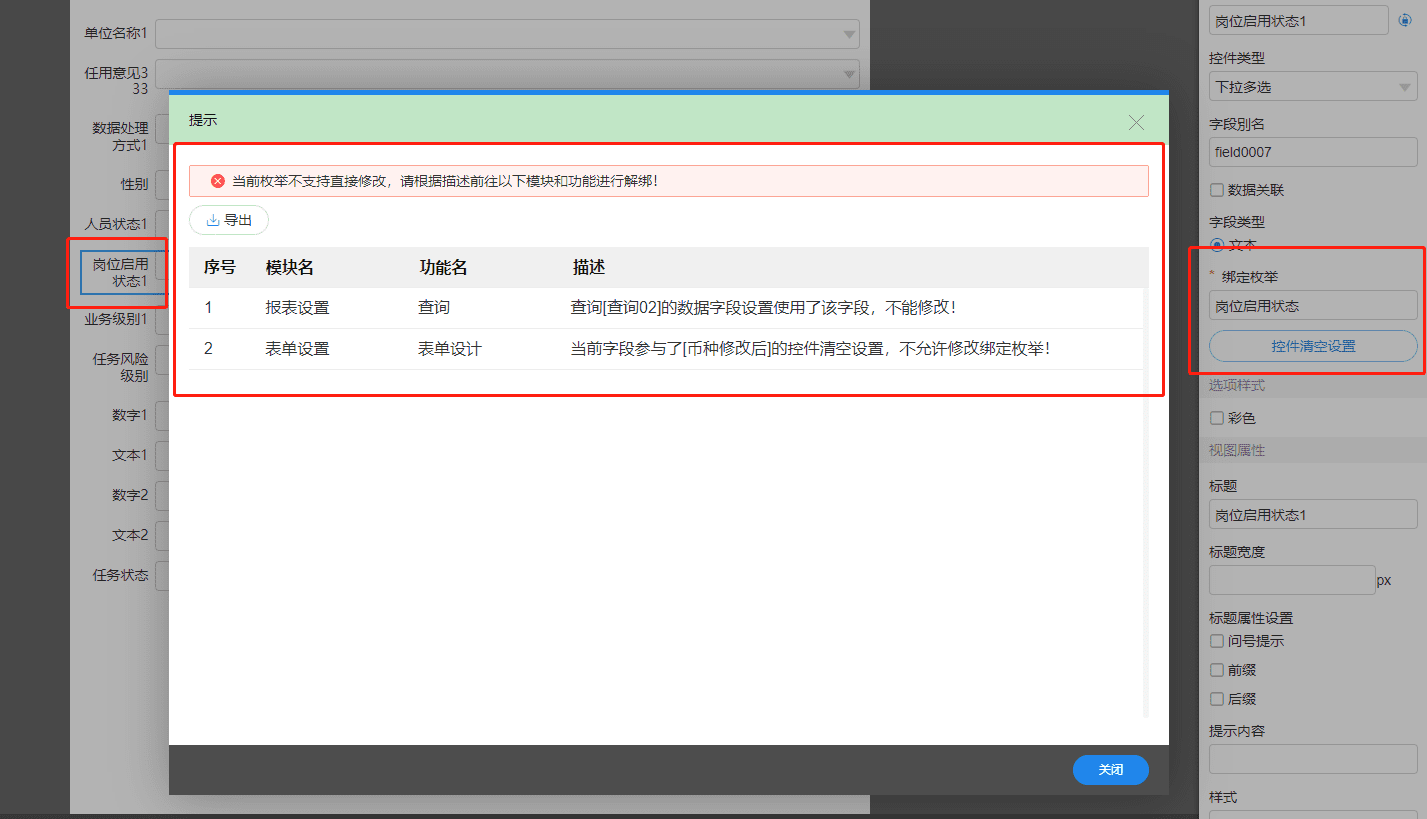Open the 任用意见333 dropdown
This screenshot has height=819, width=1427.
507,74
